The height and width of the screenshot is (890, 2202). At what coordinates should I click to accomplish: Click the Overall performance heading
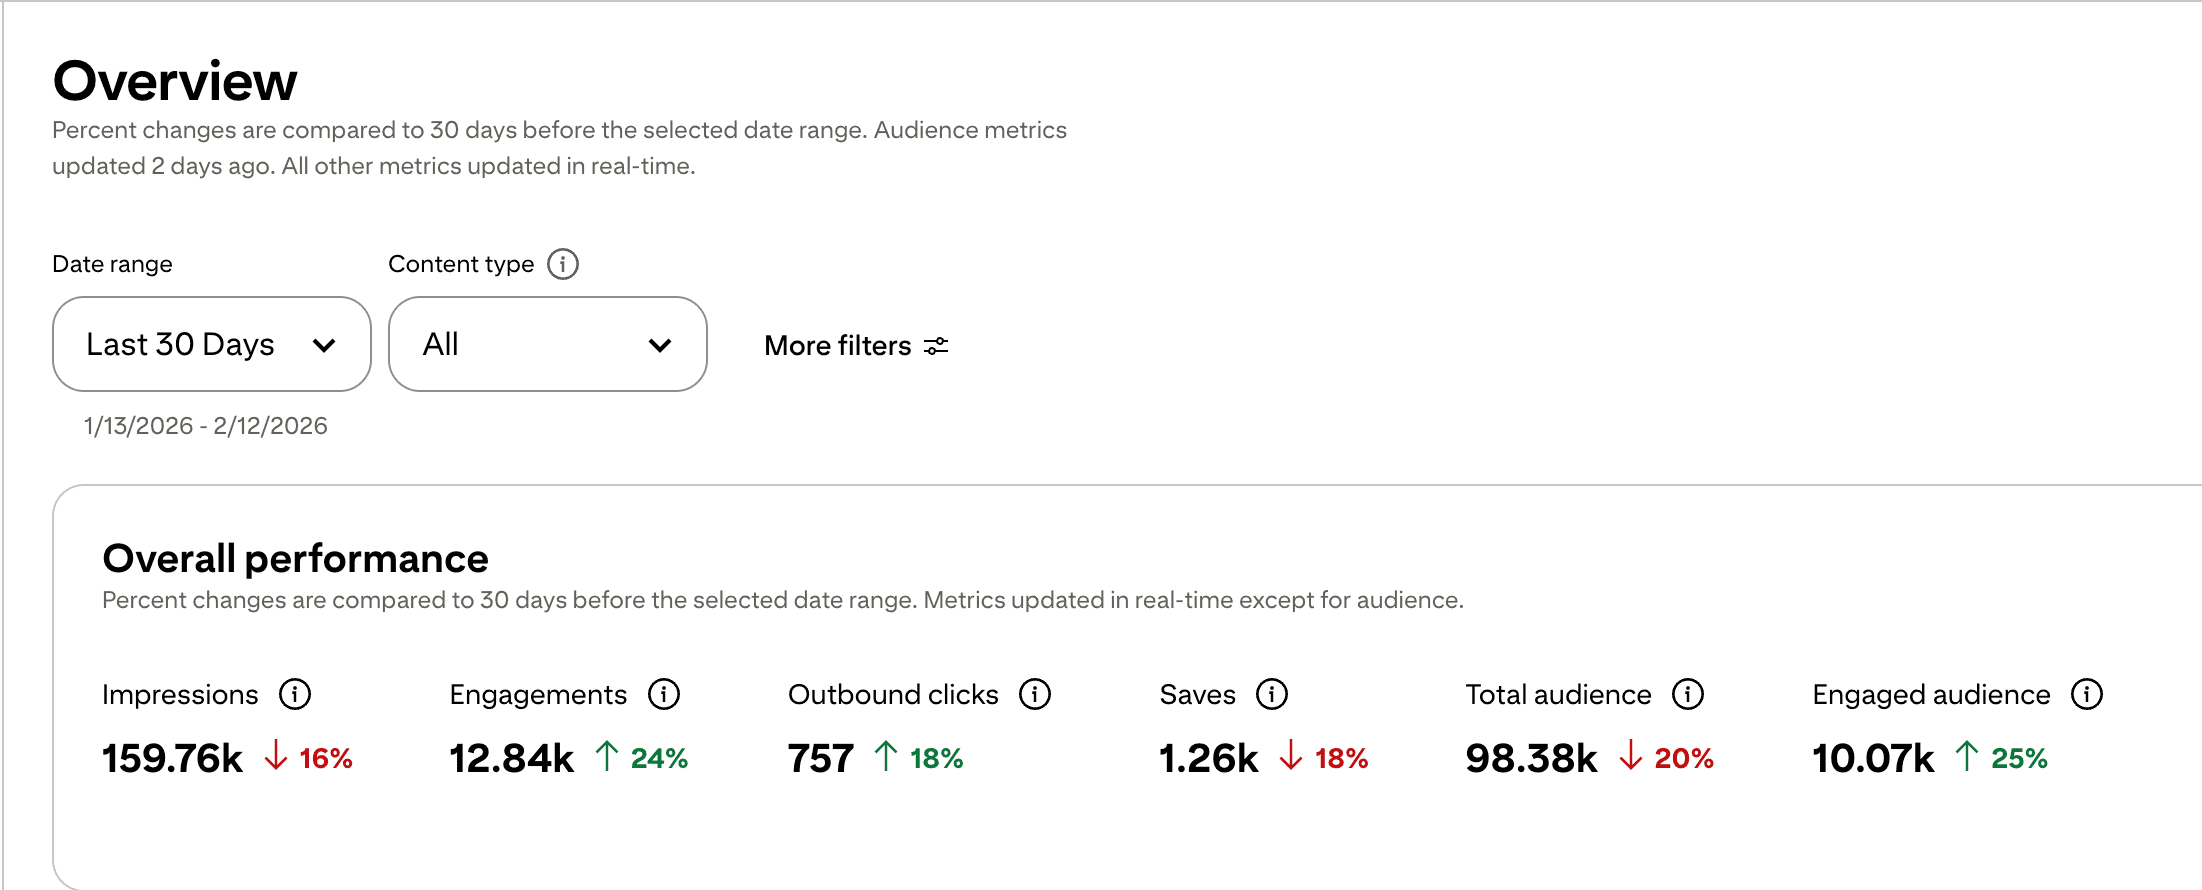click(295, 558)
